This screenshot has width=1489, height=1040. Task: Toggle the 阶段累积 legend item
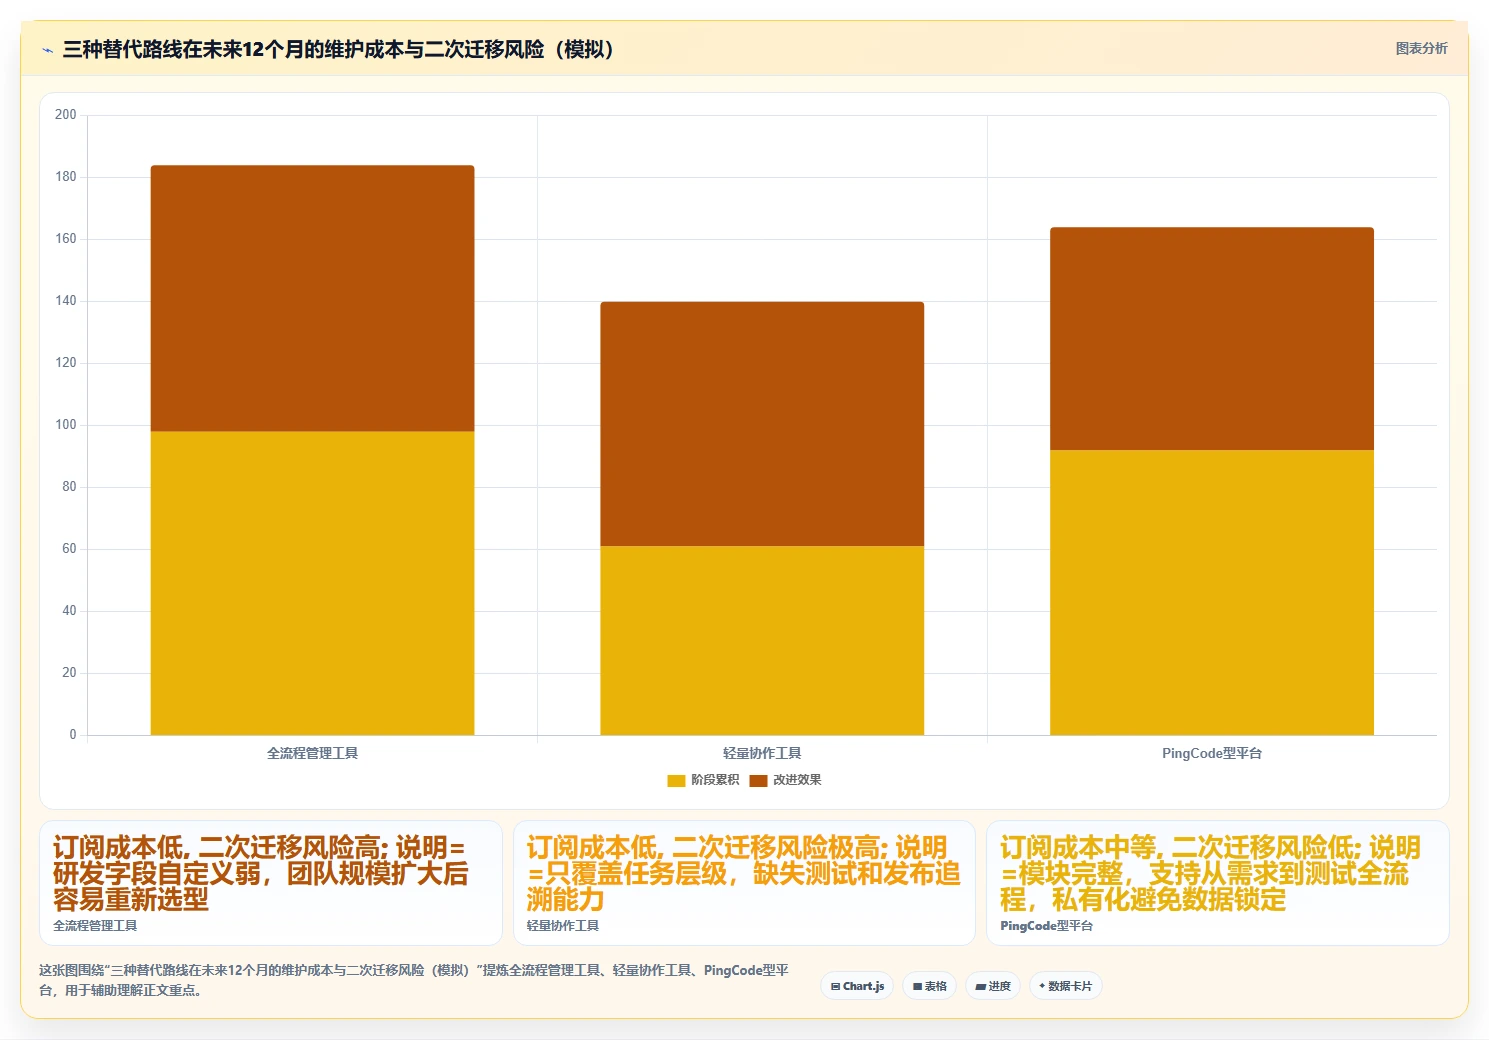pyautogui.click(x=703, y=780)
